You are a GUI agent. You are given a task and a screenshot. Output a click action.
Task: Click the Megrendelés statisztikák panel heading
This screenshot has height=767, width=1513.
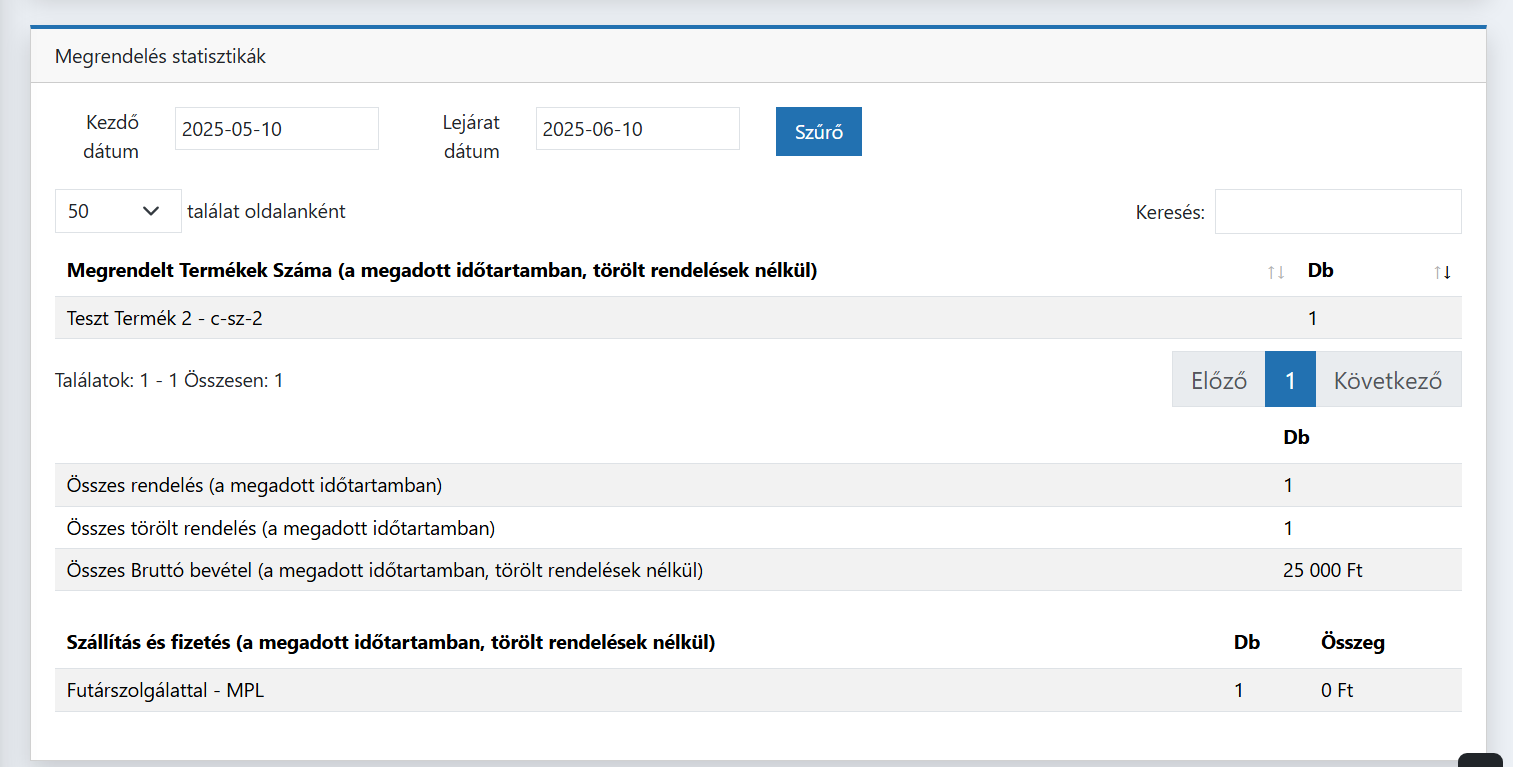point(160,57)
